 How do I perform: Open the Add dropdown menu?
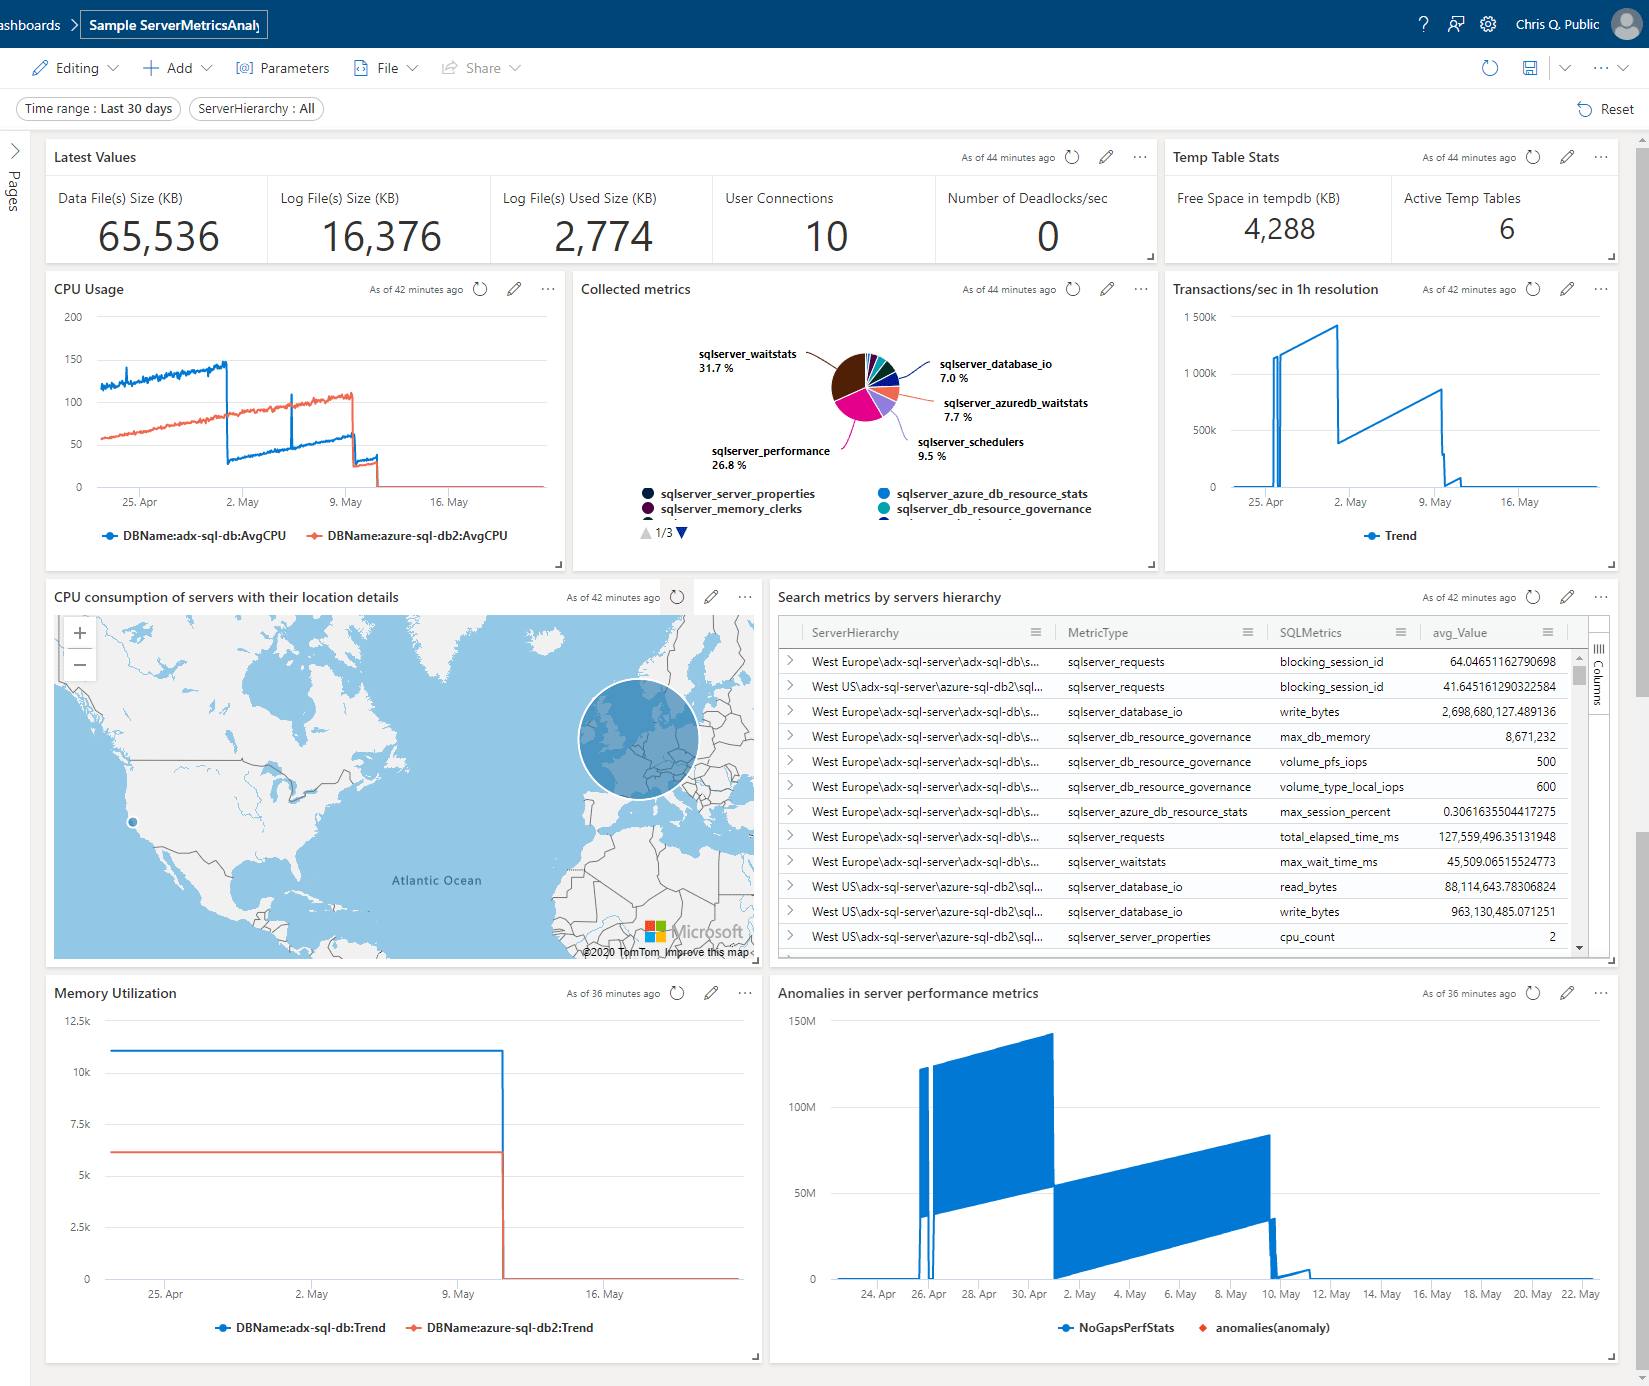(178, 68)
